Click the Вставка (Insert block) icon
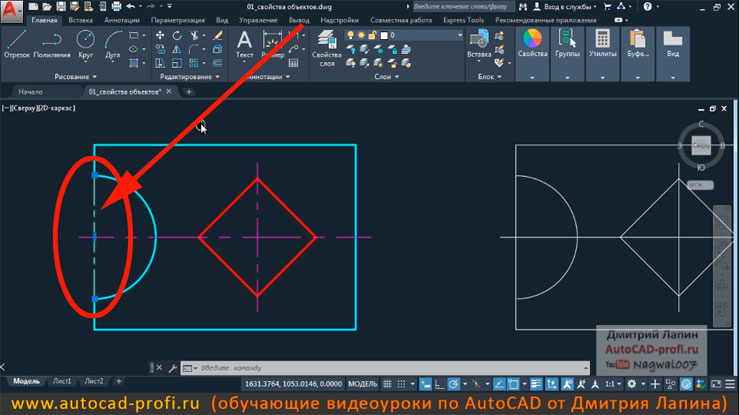This screenshot has width=739, height=415. 479,44
